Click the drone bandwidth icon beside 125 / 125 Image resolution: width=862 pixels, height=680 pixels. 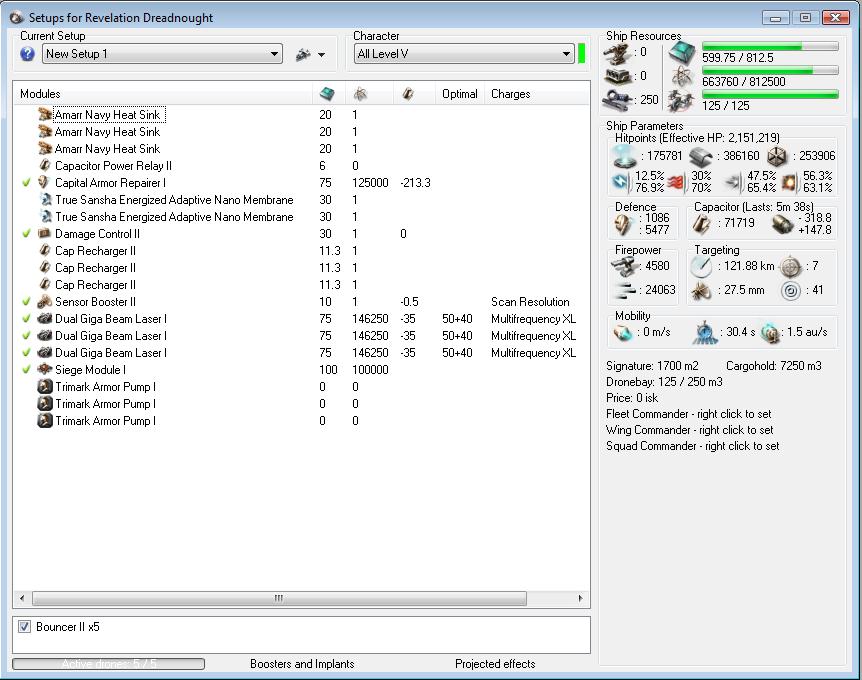(681, 102)
